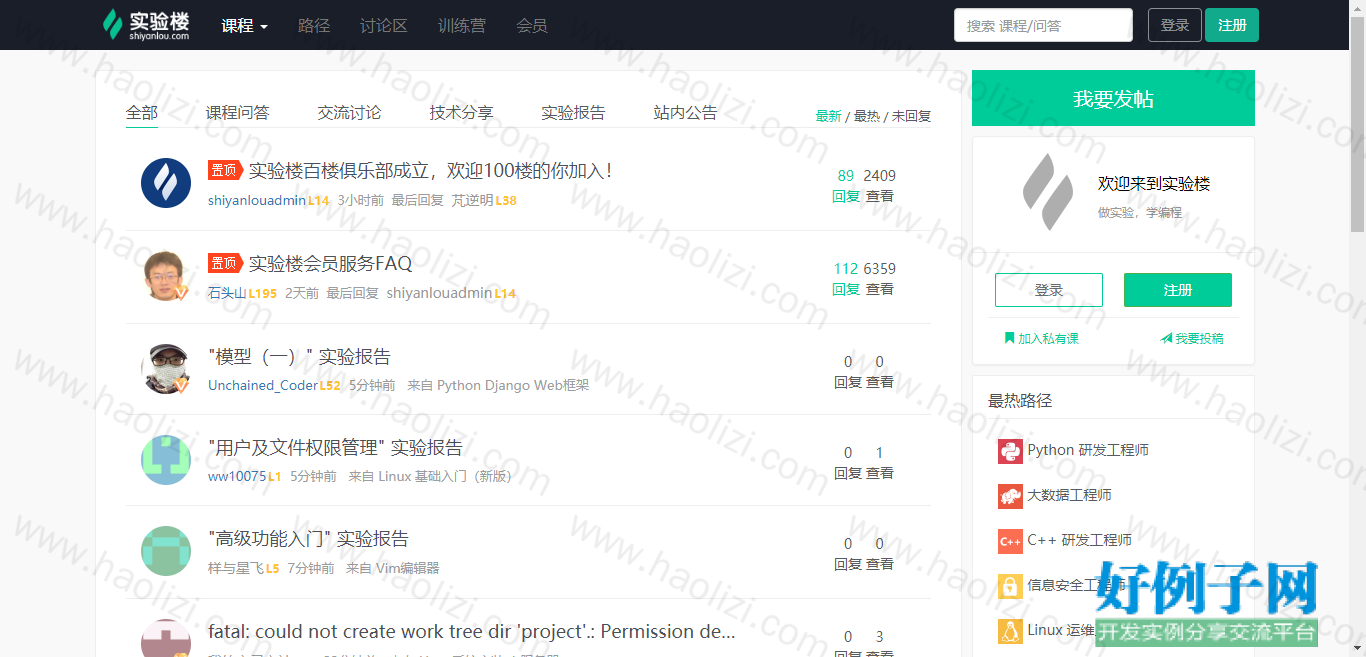Click the Linux penguin path icon

[x=1010, y=631]
